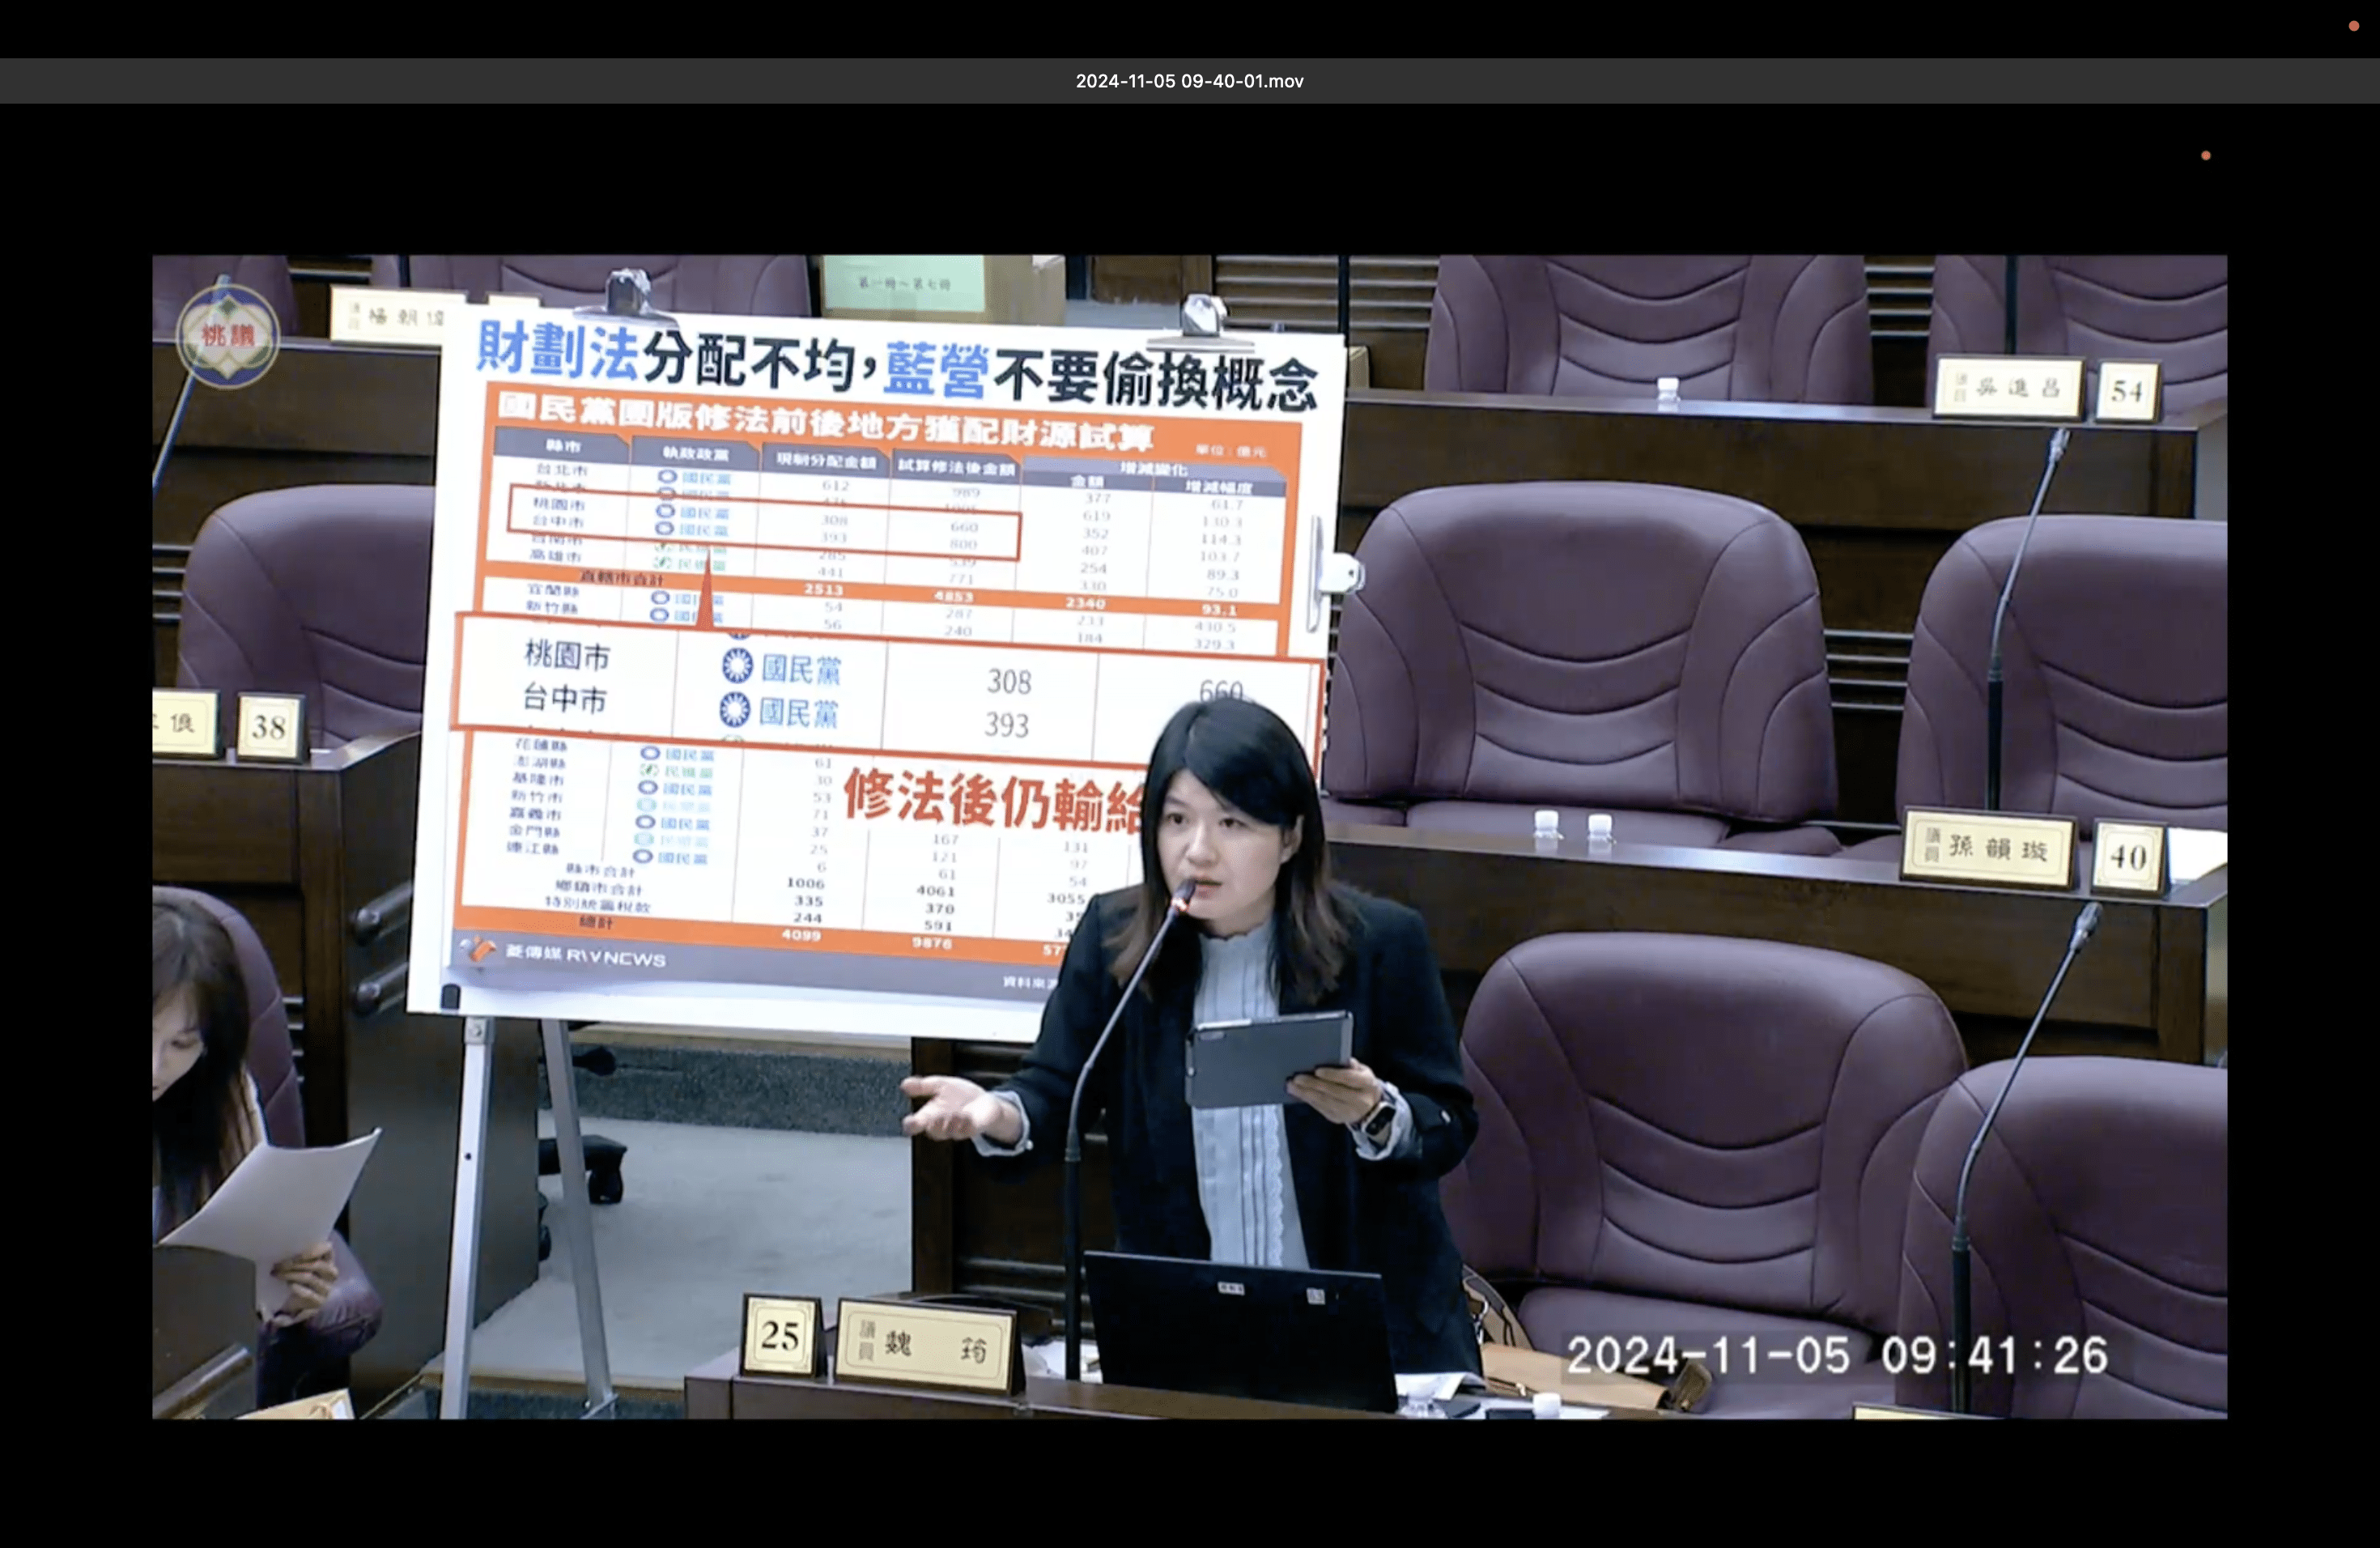The height and width of the screenshot is (1548, 2380).
Task: Click the name plate reading "魏 筠"
Action: 926,1346
